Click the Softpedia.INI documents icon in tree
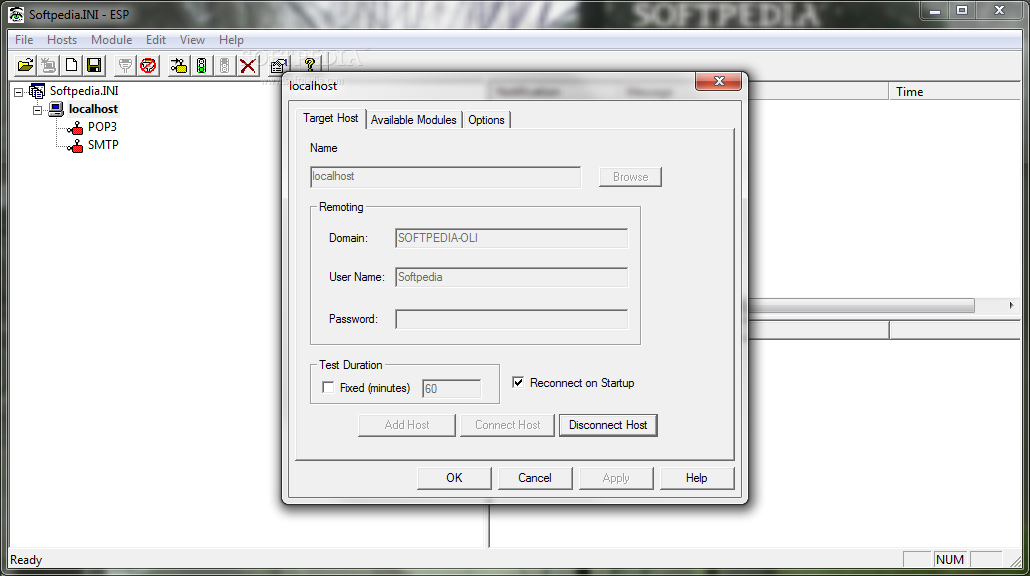The height and width of the screenshot is (576, 1030). coord(37,91)
